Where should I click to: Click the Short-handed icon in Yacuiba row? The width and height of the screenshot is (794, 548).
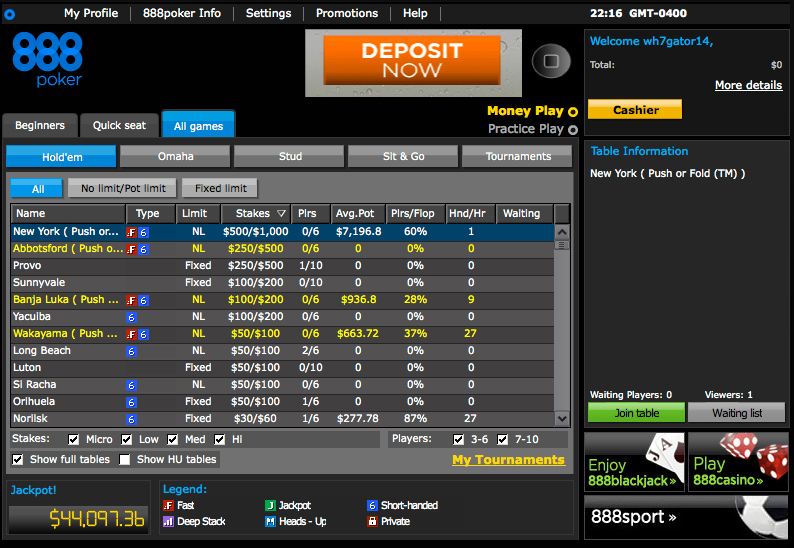click(x=131, y=318)
